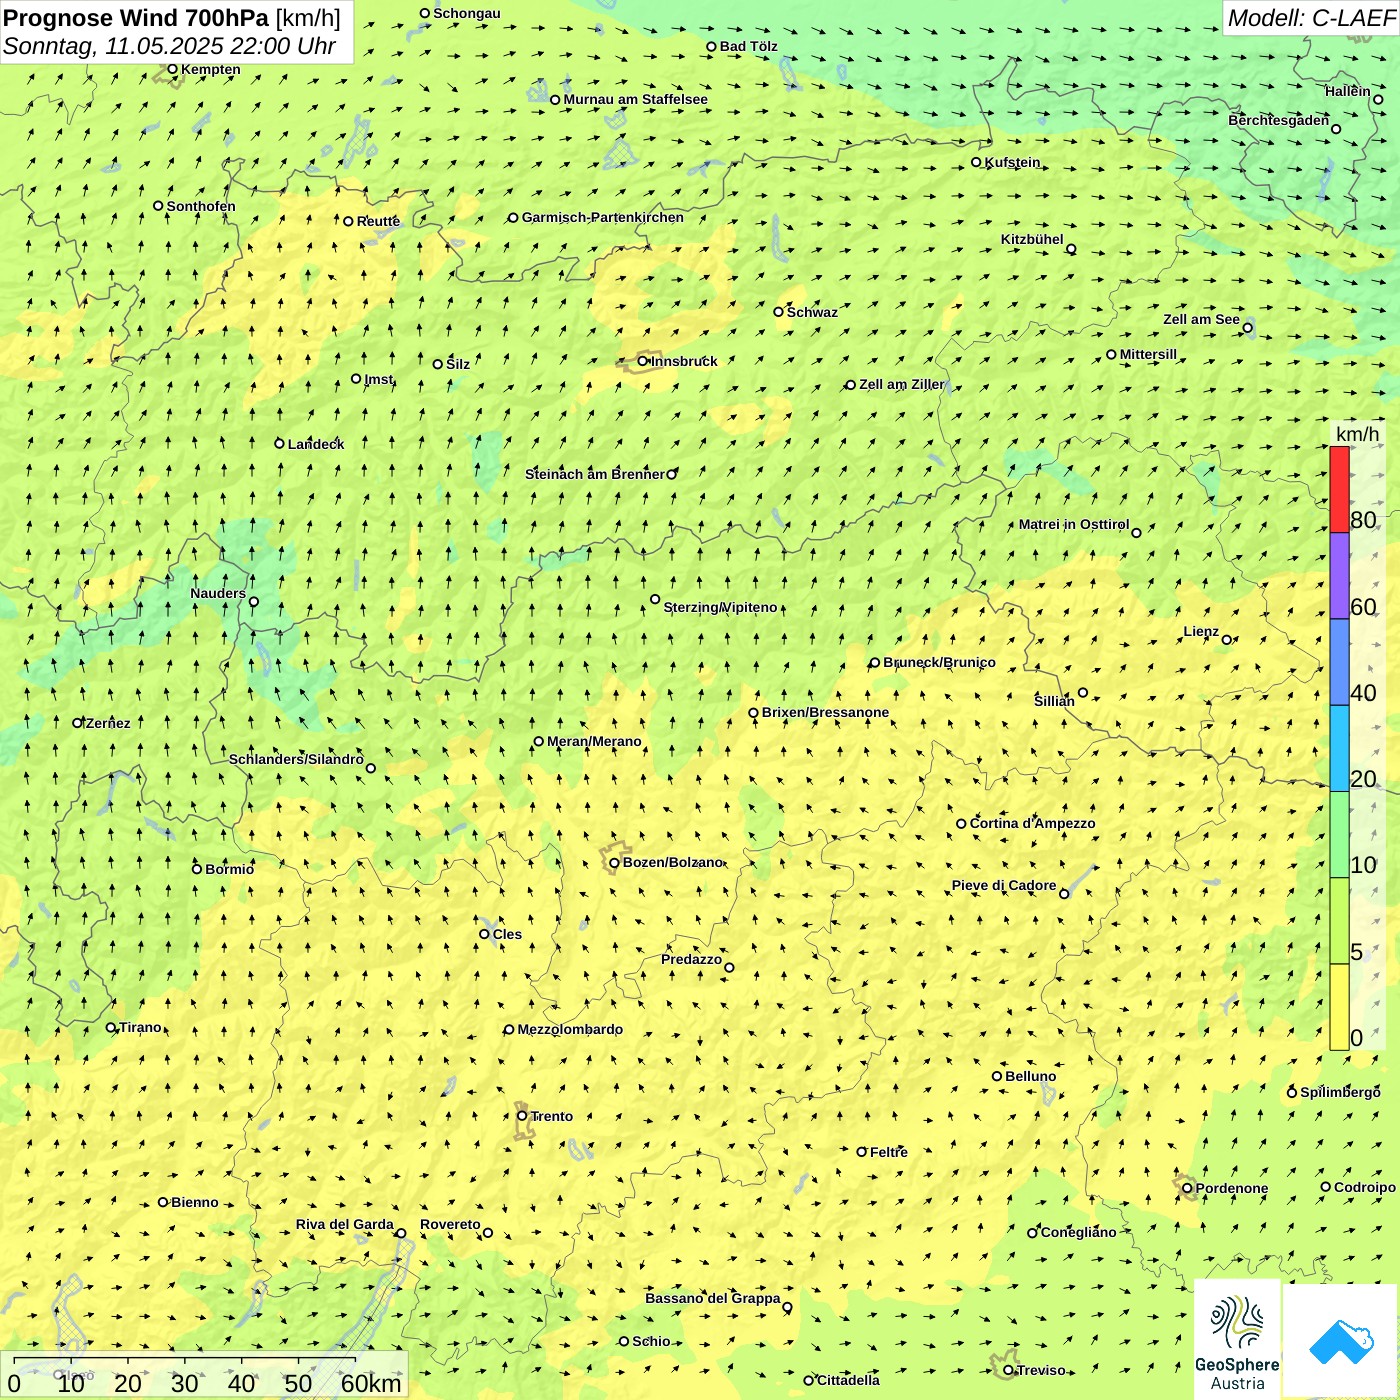This screenshot has width=1400, height=1400.
Task: Click the Berchtesgaden label
Action: (1278, 120)
